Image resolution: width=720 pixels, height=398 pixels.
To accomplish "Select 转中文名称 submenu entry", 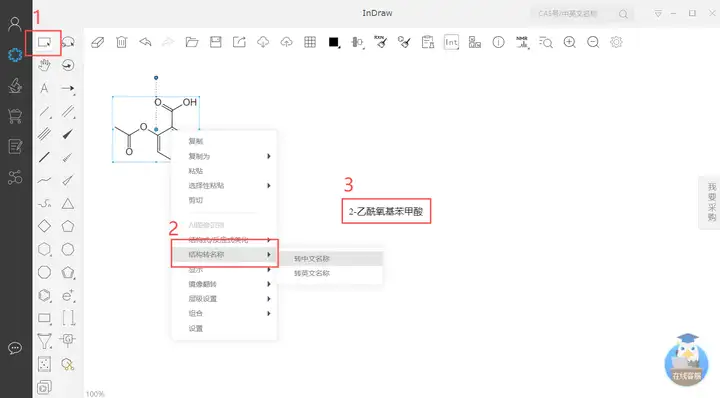I will pos(331,258).
